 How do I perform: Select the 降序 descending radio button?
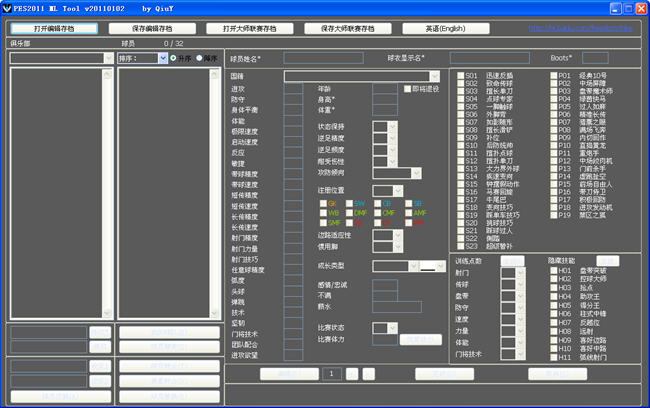coord(200,58)
